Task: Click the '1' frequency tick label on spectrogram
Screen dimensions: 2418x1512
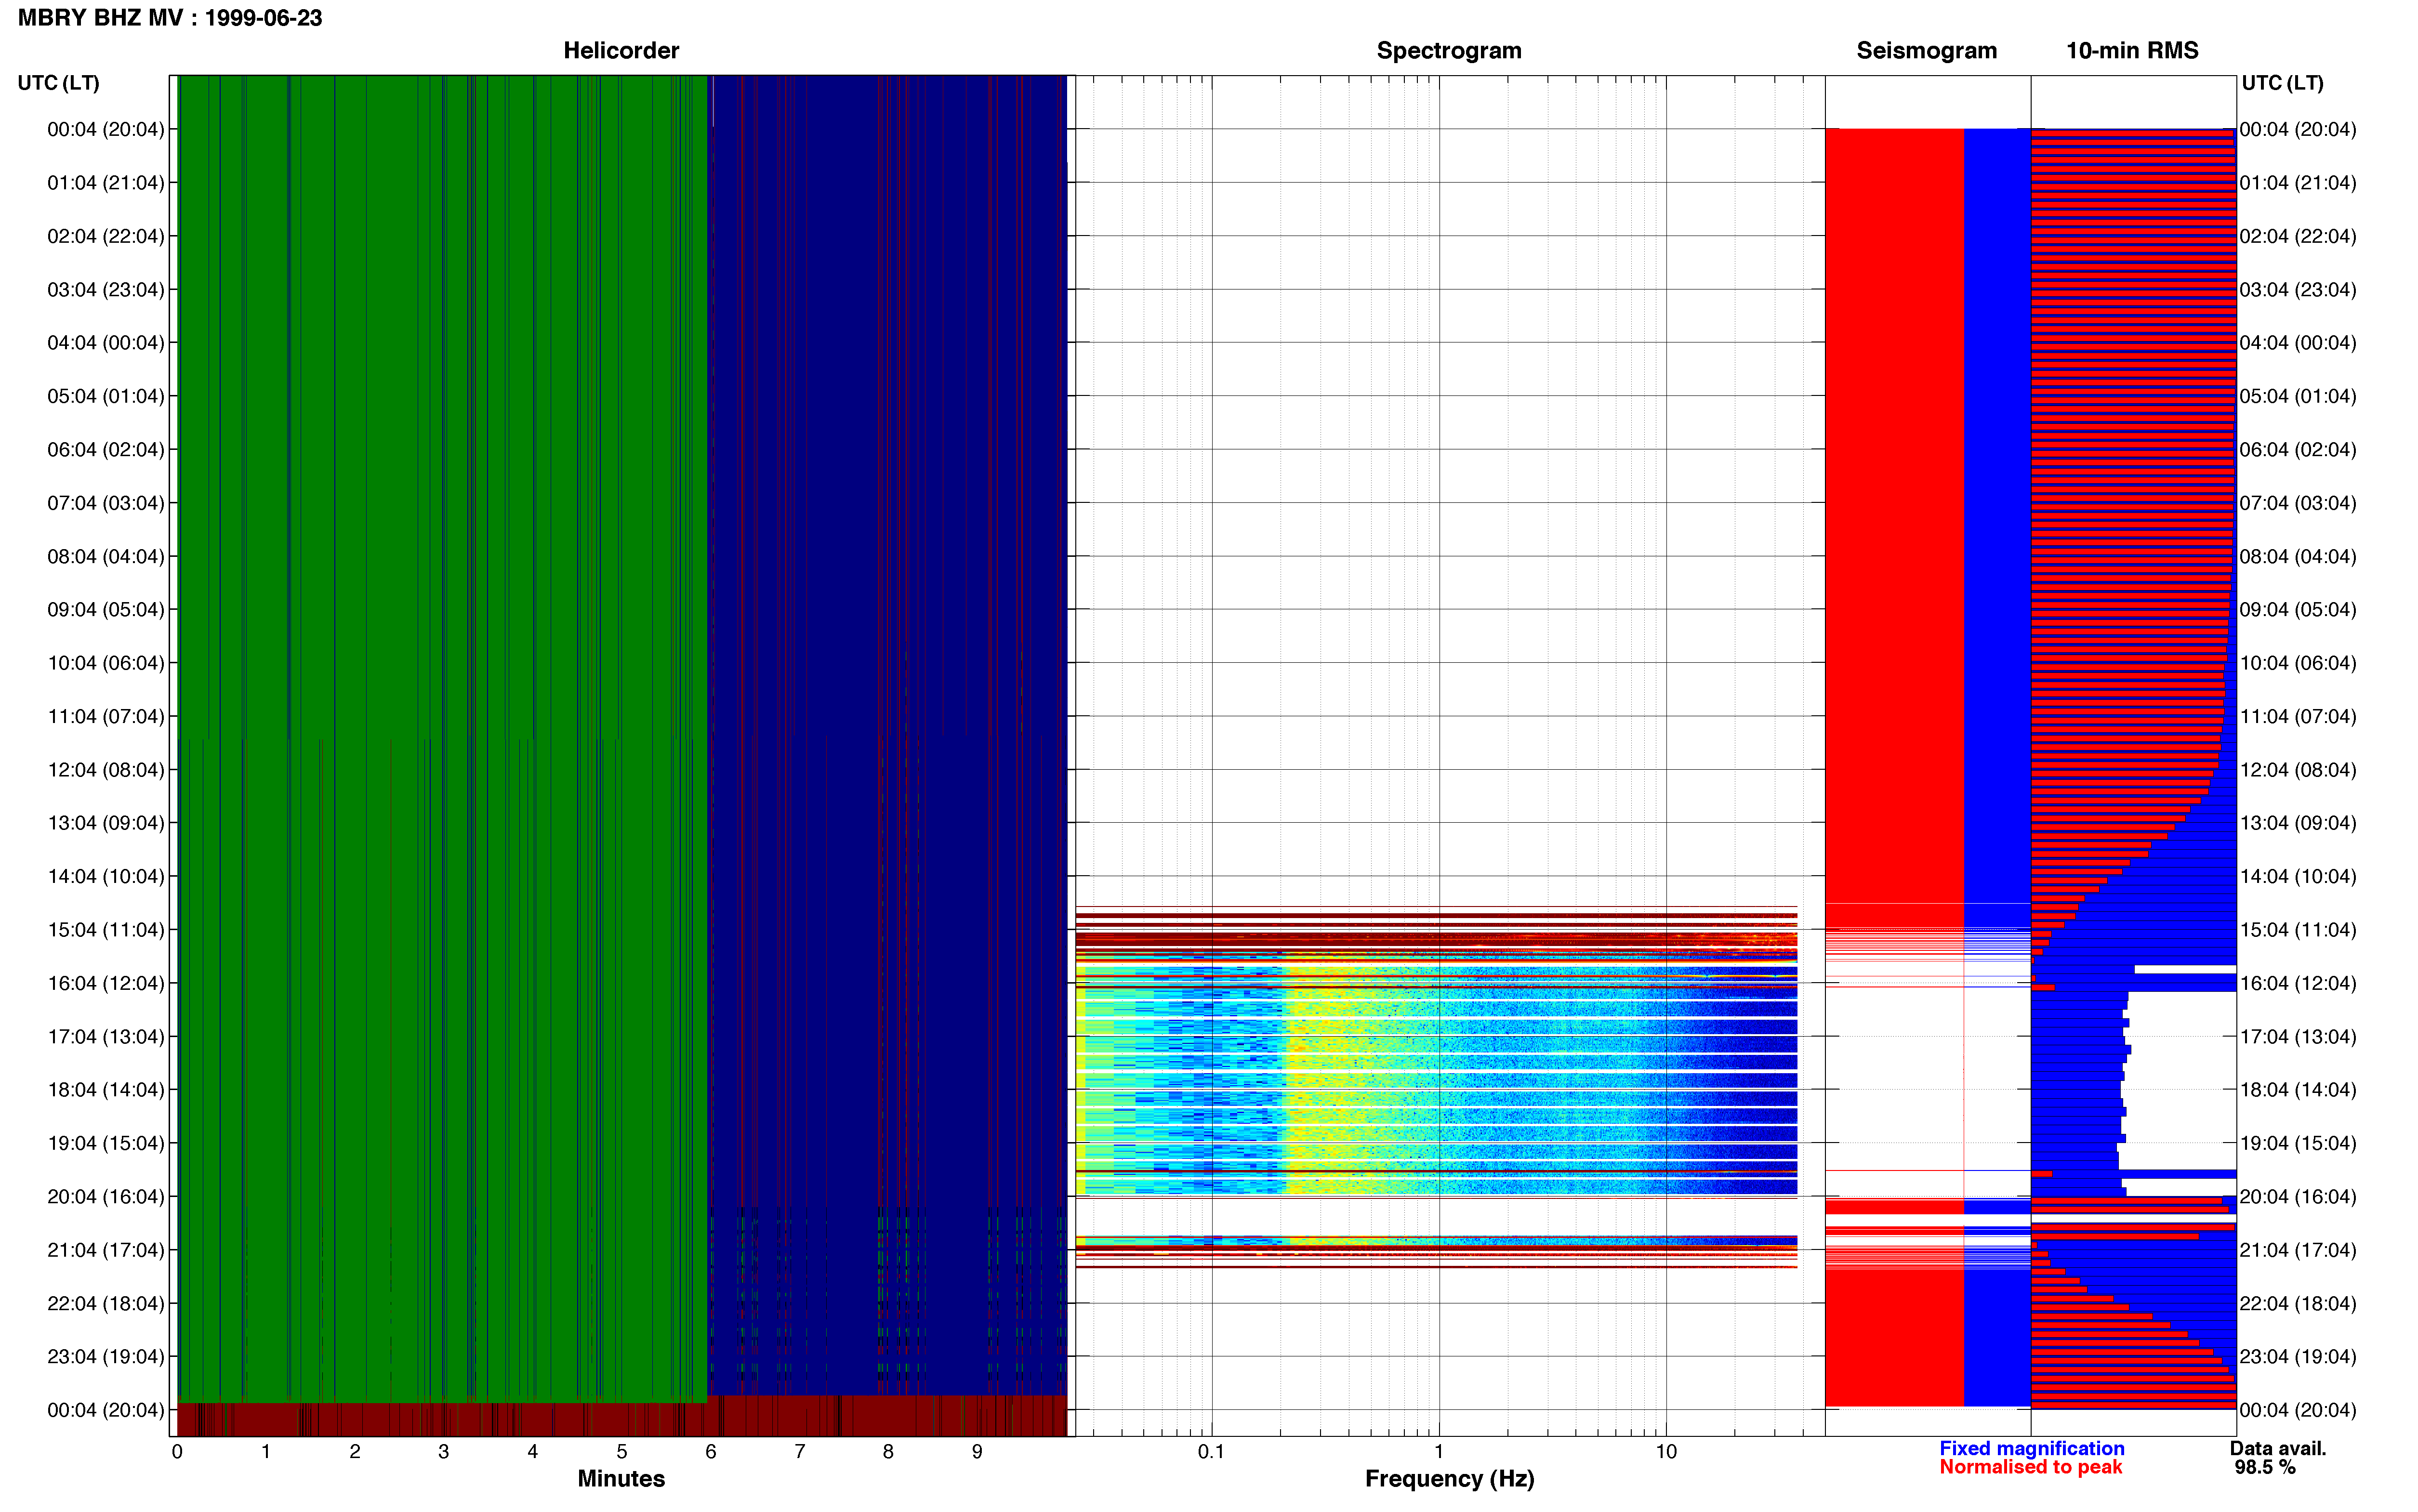Action: tap(1439, 1452)
